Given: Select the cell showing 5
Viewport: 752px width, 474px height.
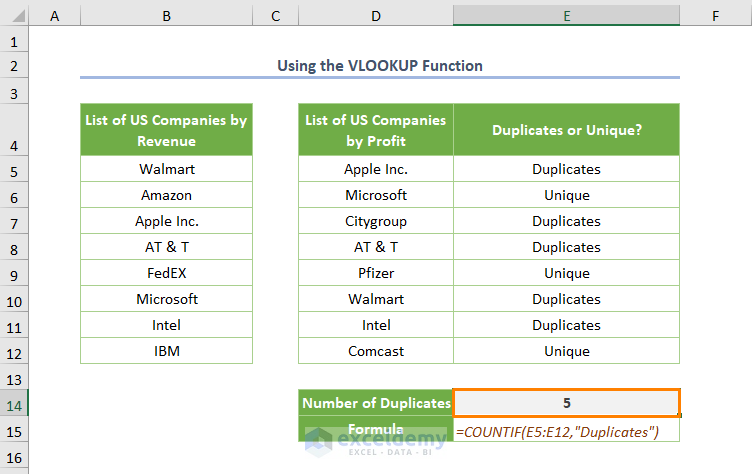Looking at the screenshot, I should (566, 403).
